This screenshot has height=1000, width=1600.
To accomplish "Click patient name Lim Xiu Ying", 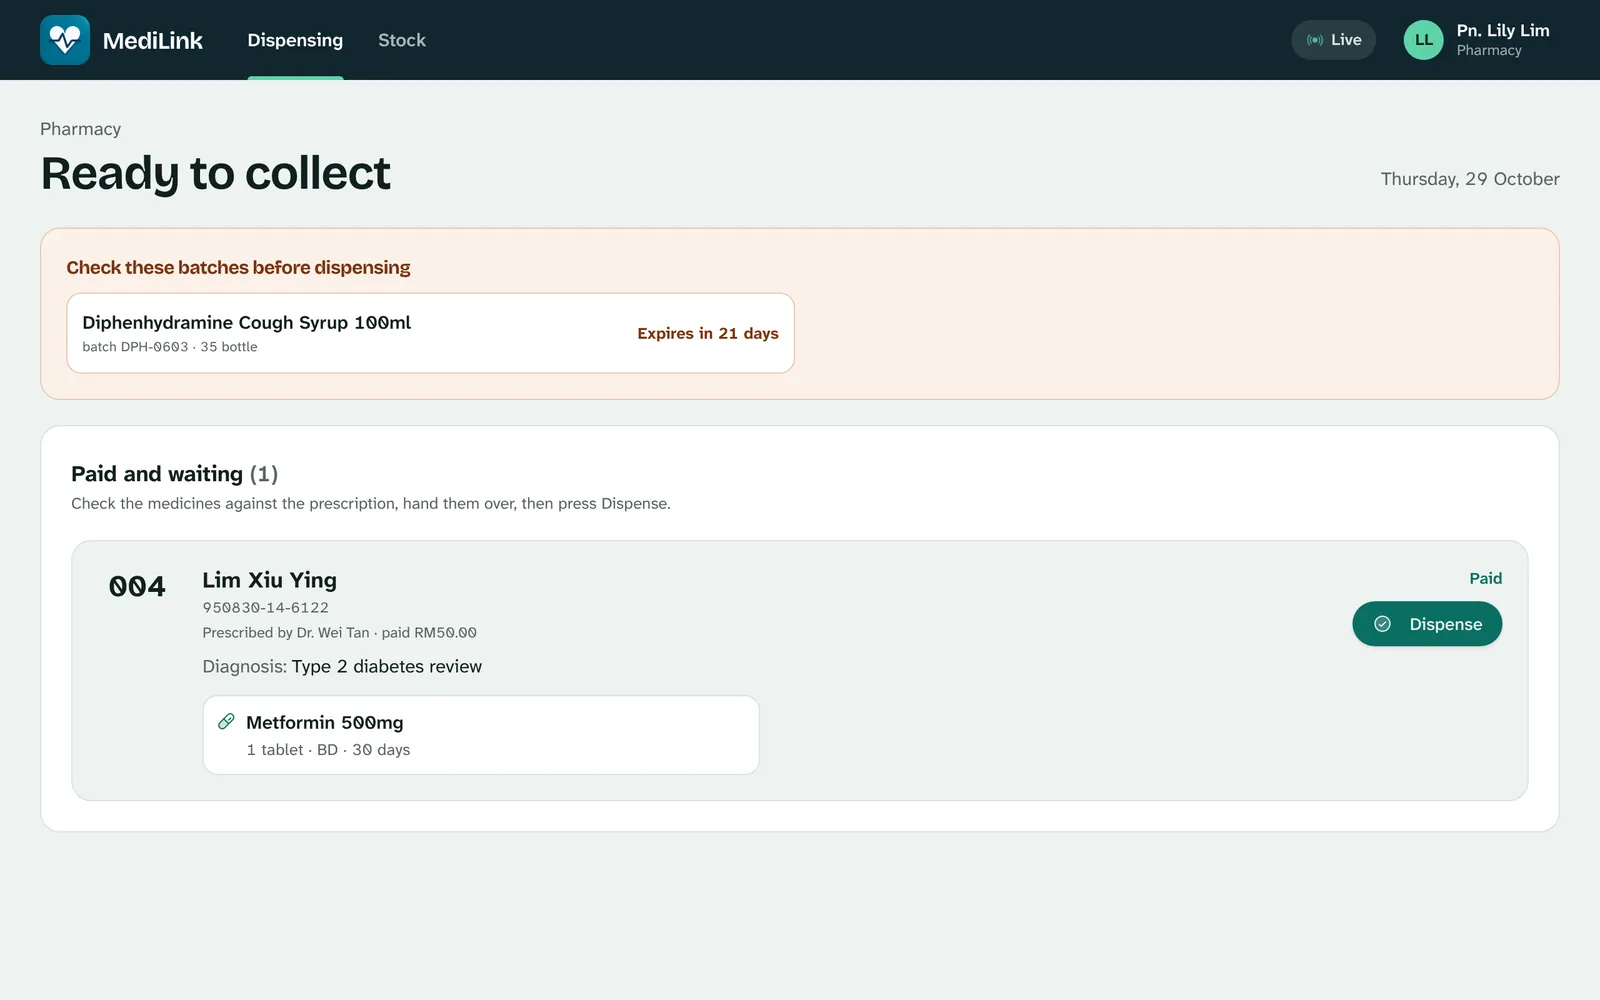I will [x=270, y=580].
